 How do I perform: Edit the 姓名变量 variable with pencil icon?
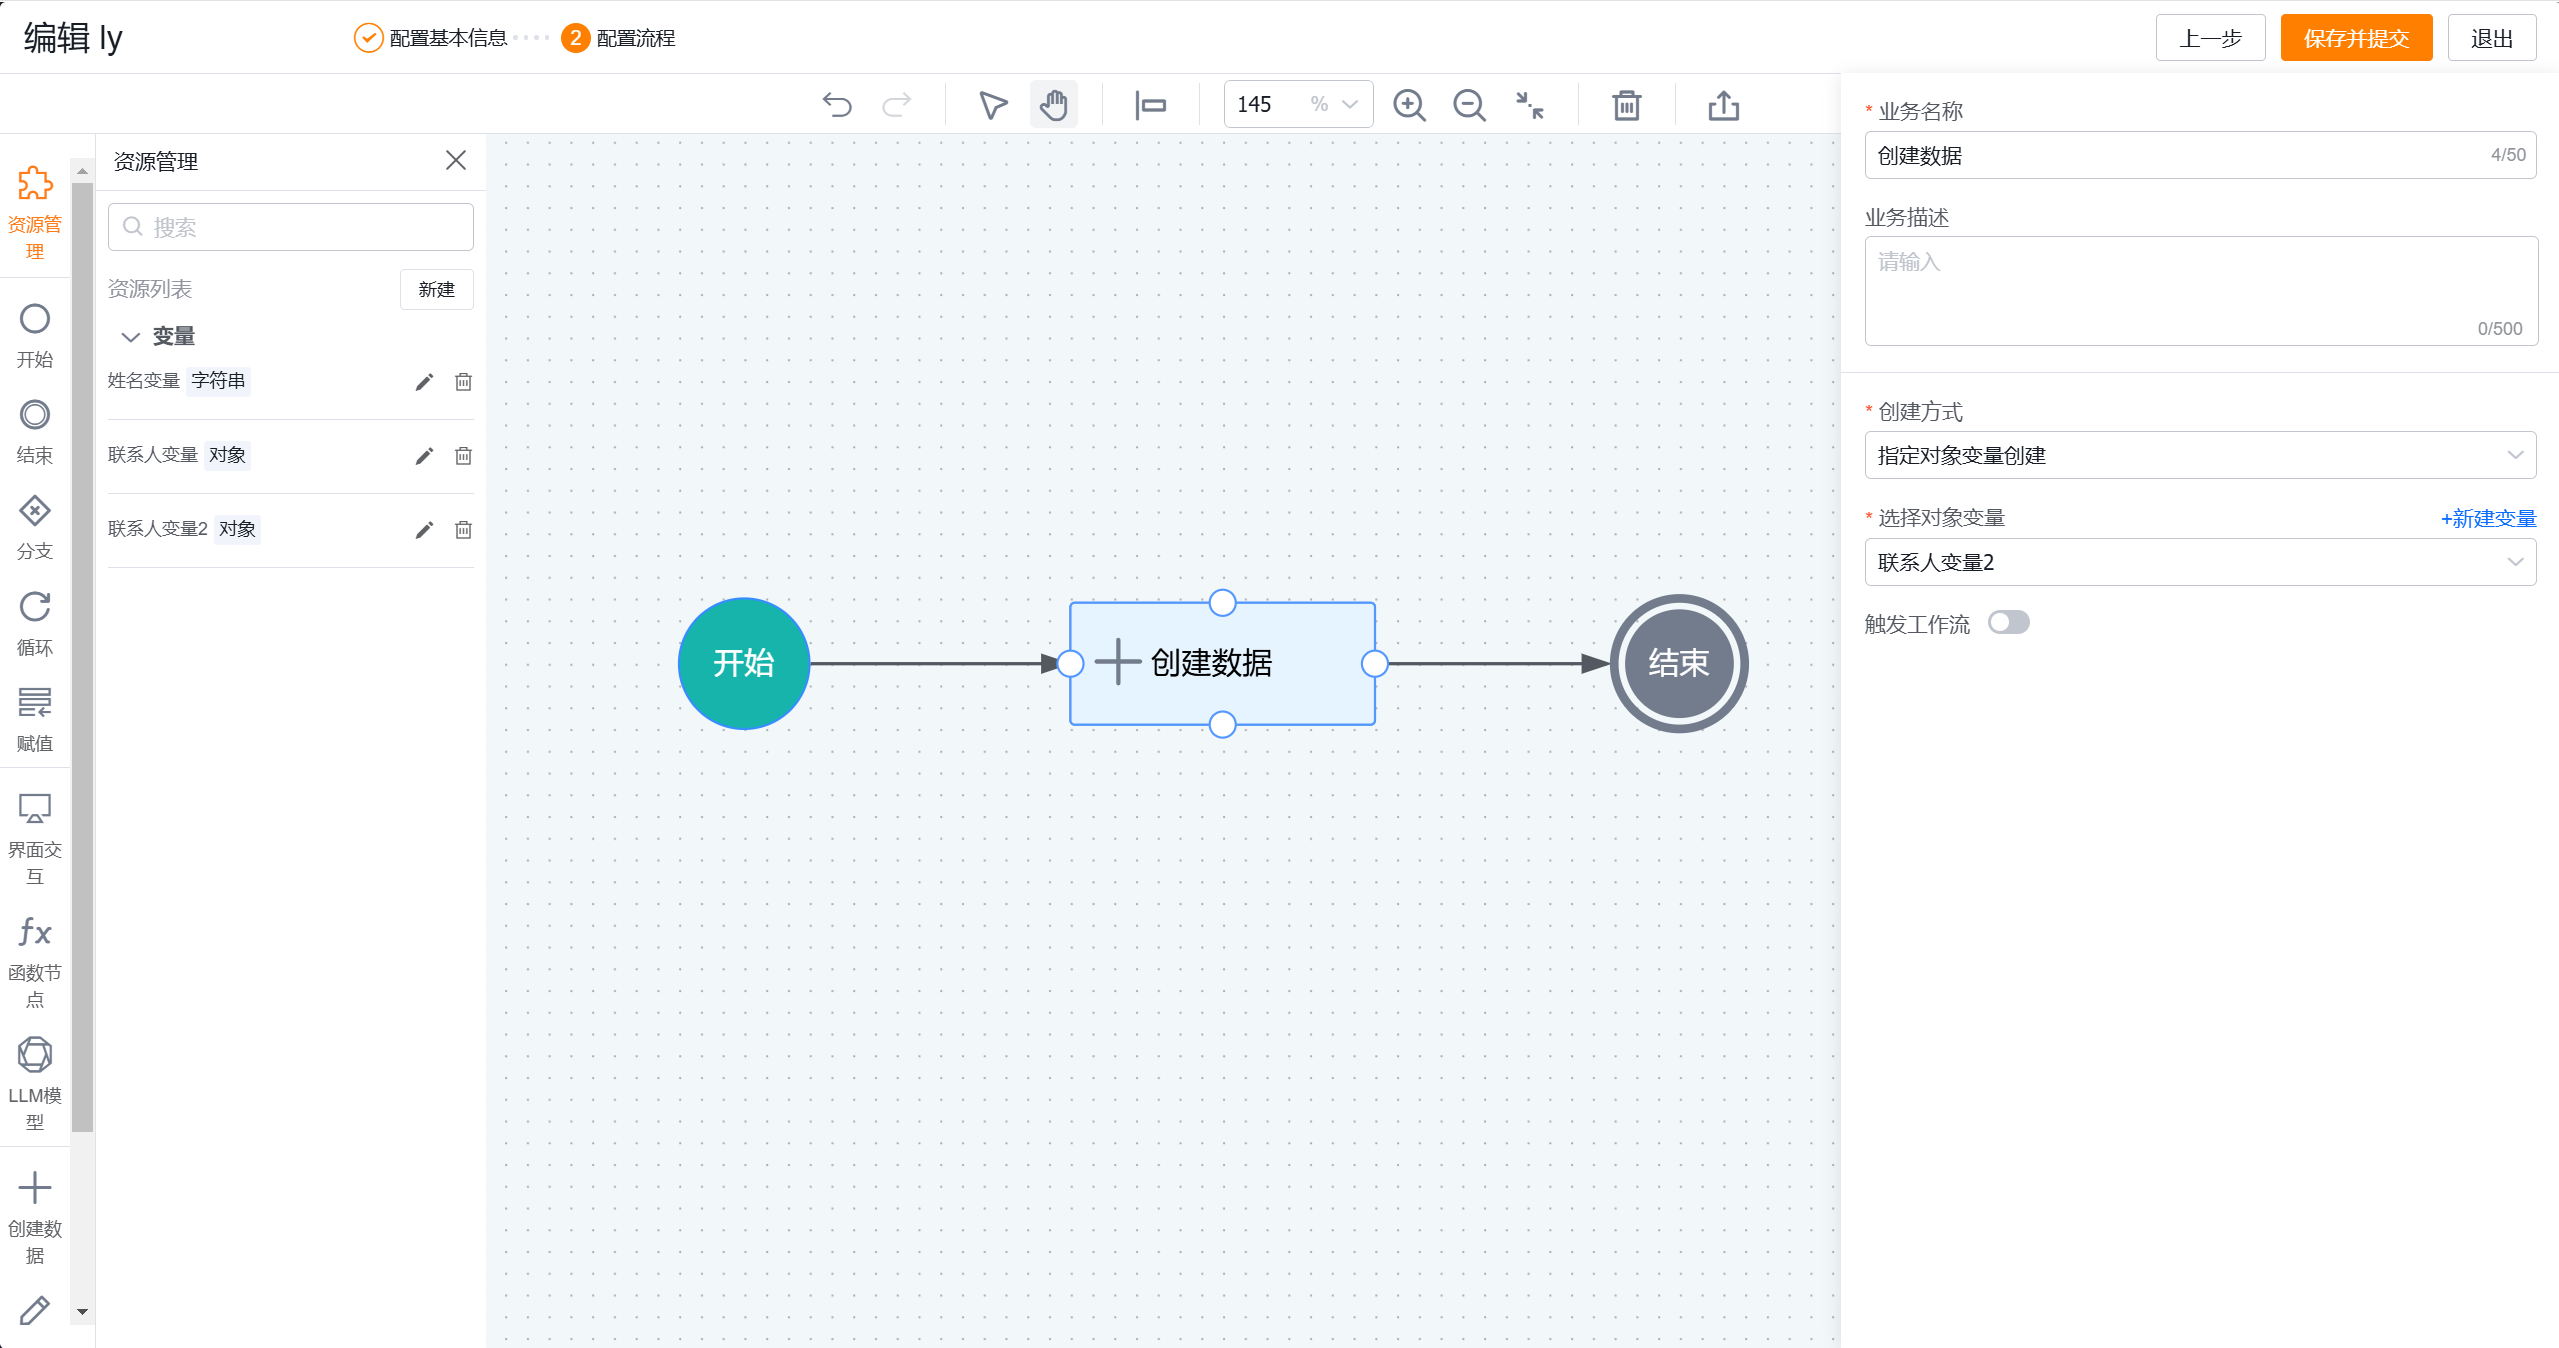[424, 382]
